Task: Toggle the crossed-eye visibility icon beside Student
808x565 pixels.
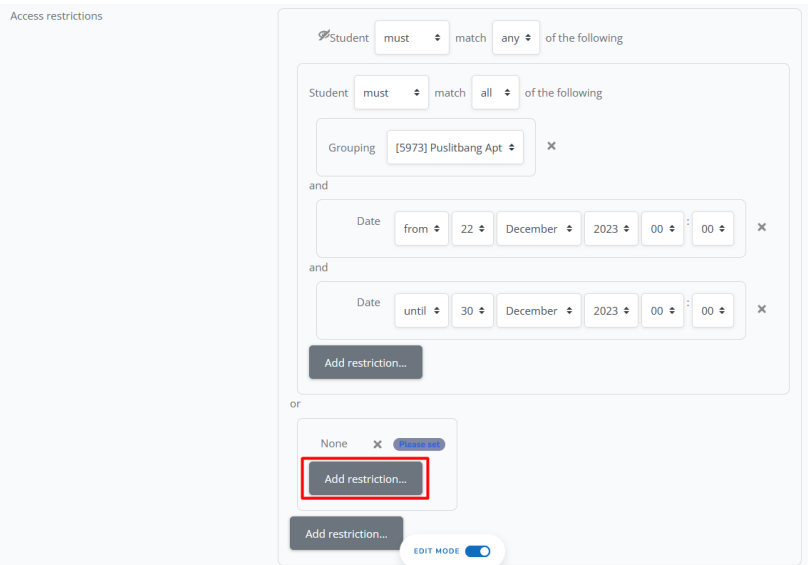Action: 323,37
